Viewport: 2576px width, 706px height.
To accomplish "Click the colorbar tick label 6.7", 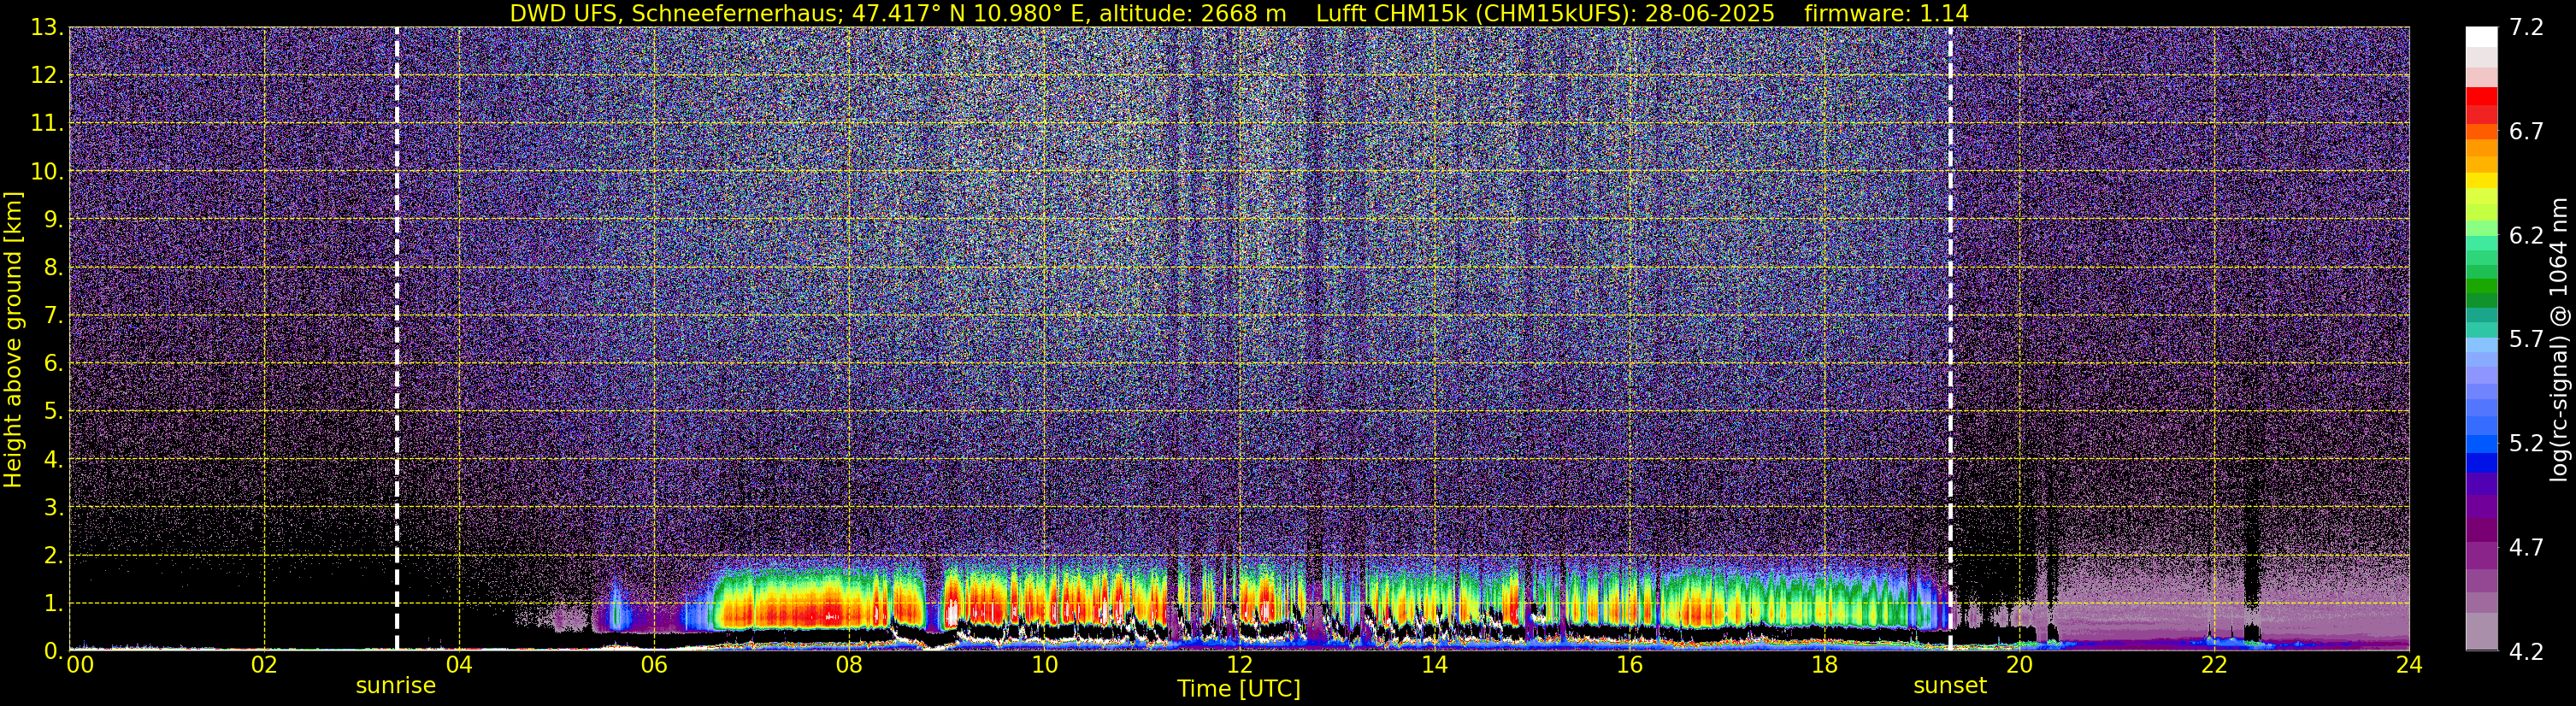I will point(2526,132).
